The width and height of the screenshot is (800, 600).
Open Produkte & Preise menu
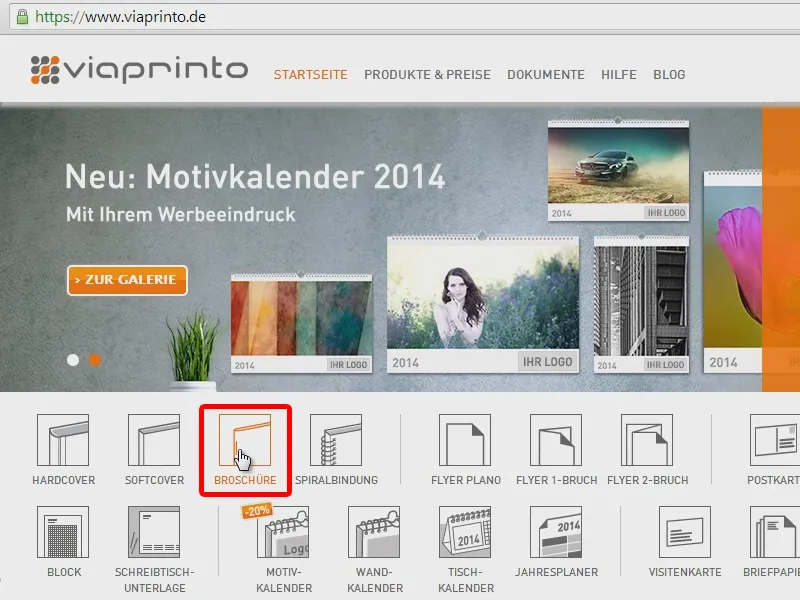pos(427,74)
